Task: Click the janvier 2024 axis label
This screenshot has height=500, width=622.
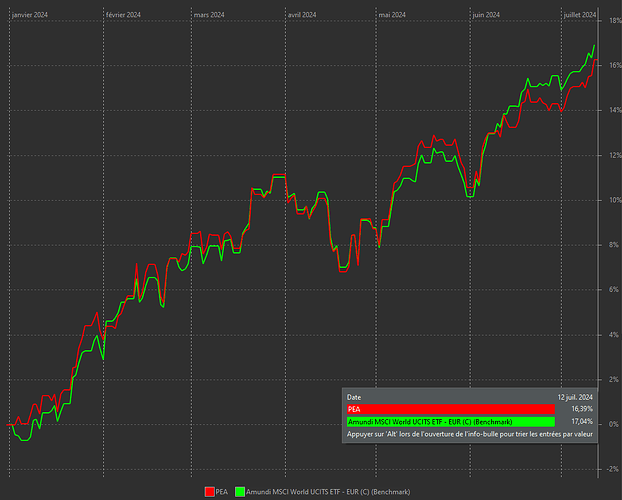Action: click(30, 15)
